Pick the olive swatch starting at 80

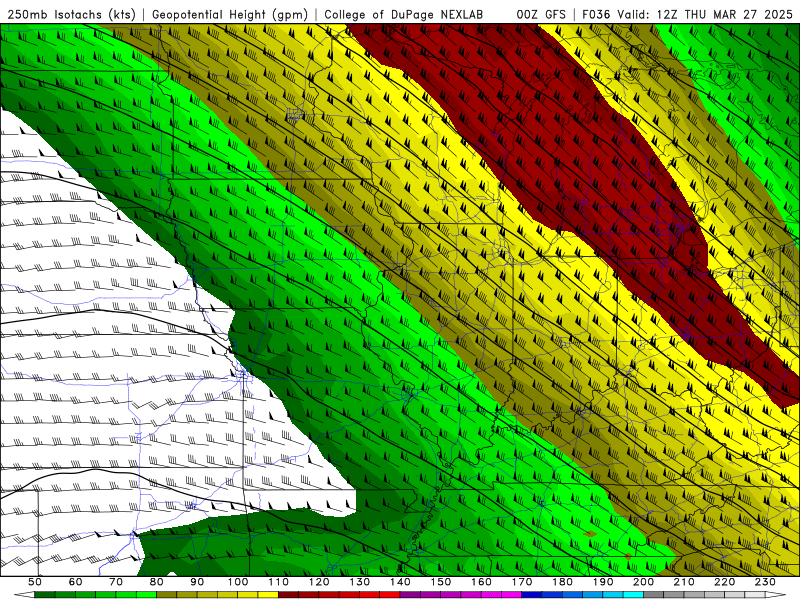(x=166, y=594)
